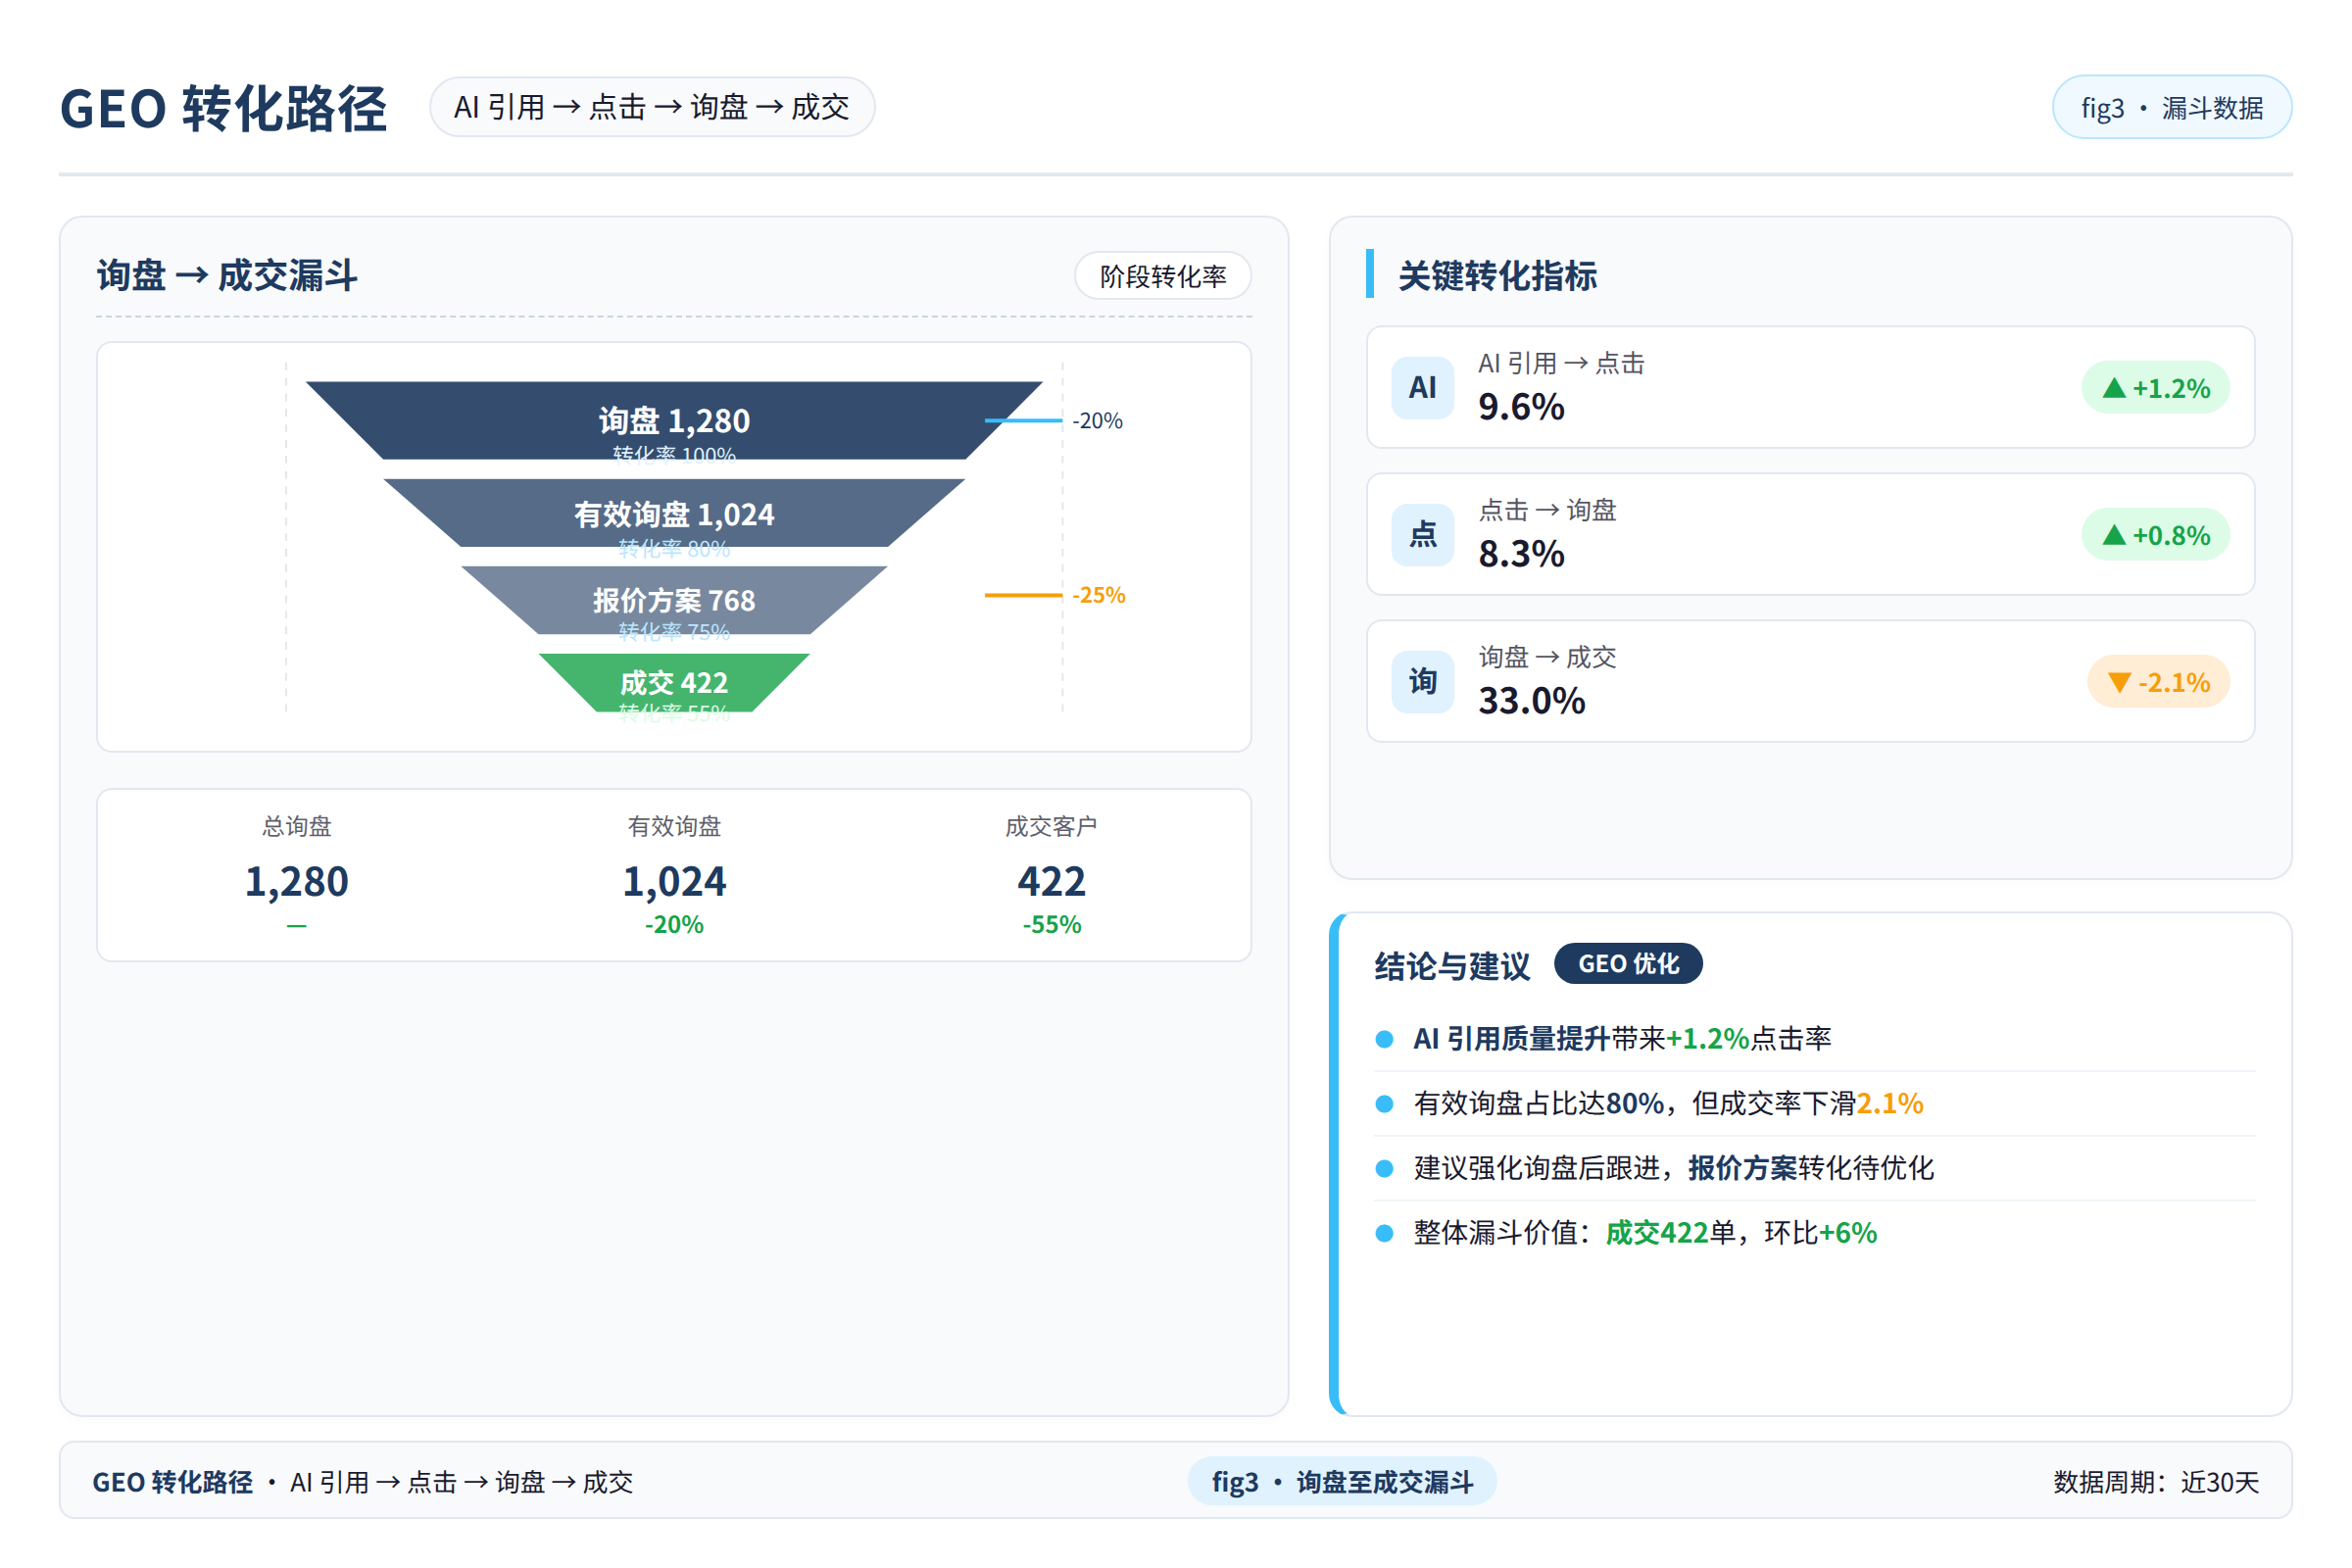Screen dimensions: 2352x1568
Task: Click the 关键转化指标 panel heading
Action: pyautogui.click(x=1497, y=275)
